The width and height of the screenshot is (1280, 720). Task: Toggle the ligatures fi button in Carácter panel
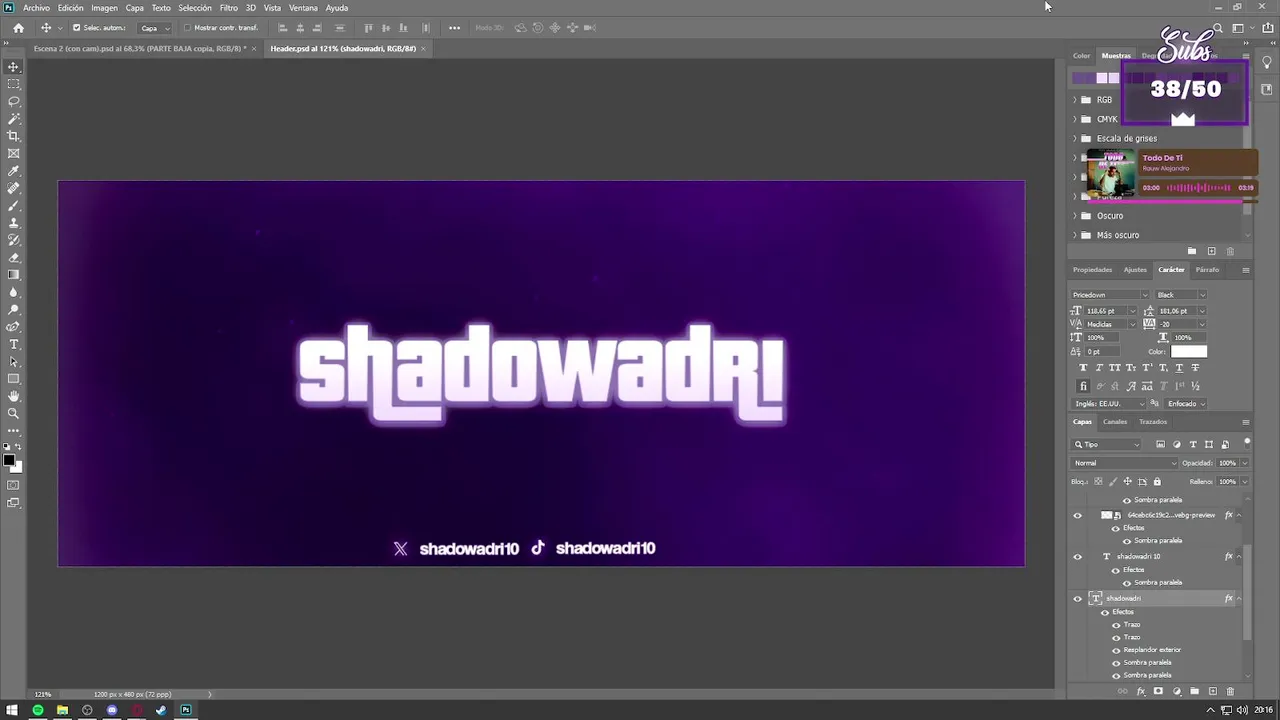pyautogui.click(x=1083, y=386)
